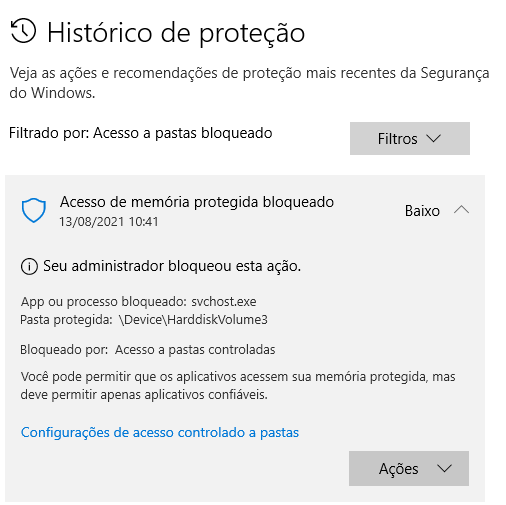Click the Baixo severity label
Screen dimensions: 506x505
[422, 211]
